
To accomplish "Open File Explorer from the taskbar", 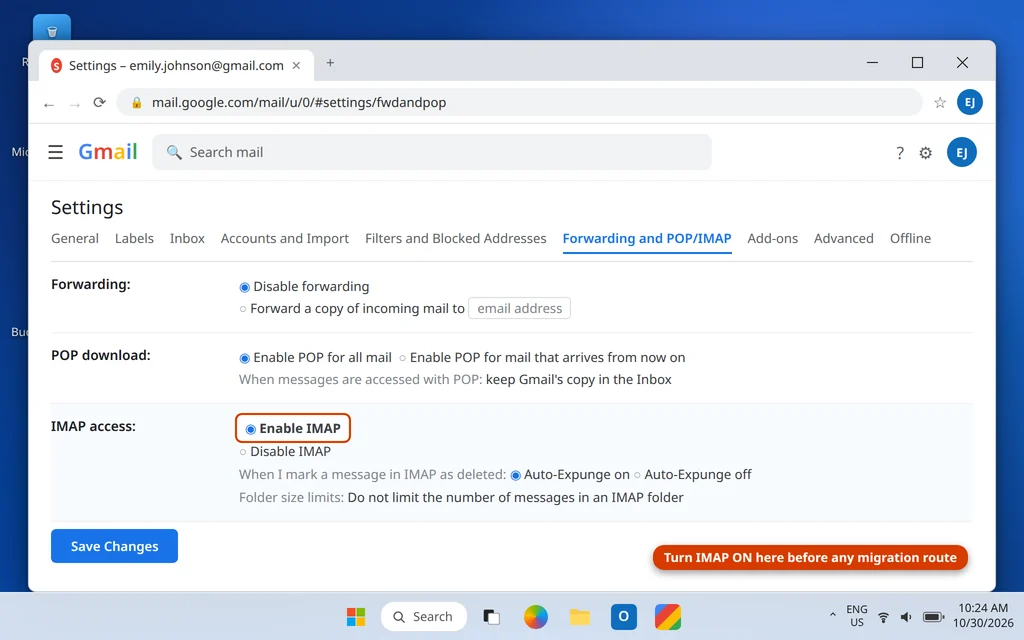I will click(579, 616).
